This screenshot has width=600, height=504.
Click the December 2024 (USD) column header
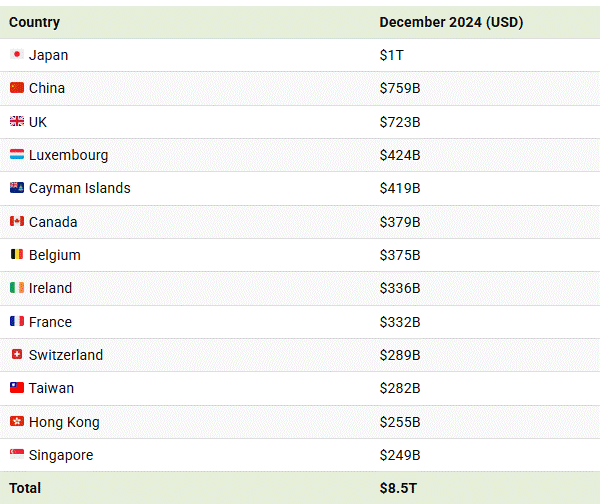coord(451,22)
